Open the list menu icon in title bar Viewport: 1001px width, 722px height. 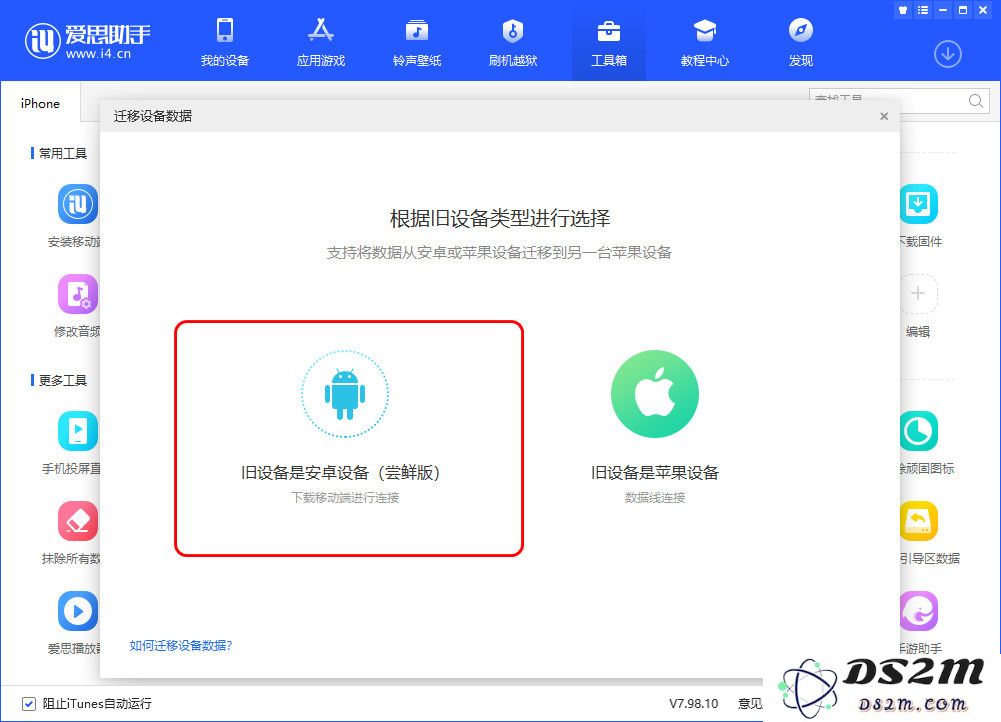922,10
